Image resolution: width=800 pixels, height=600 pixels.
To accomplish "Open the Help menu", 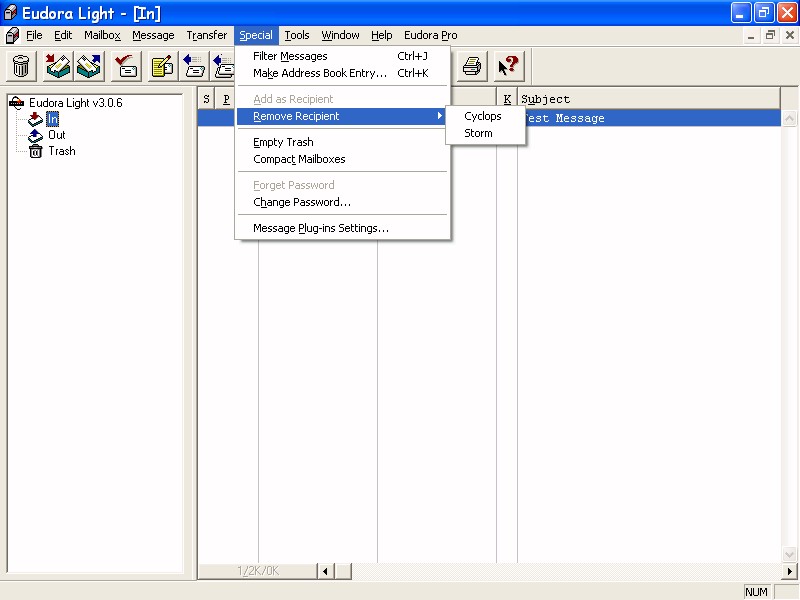I will click(x=382, y=35).
